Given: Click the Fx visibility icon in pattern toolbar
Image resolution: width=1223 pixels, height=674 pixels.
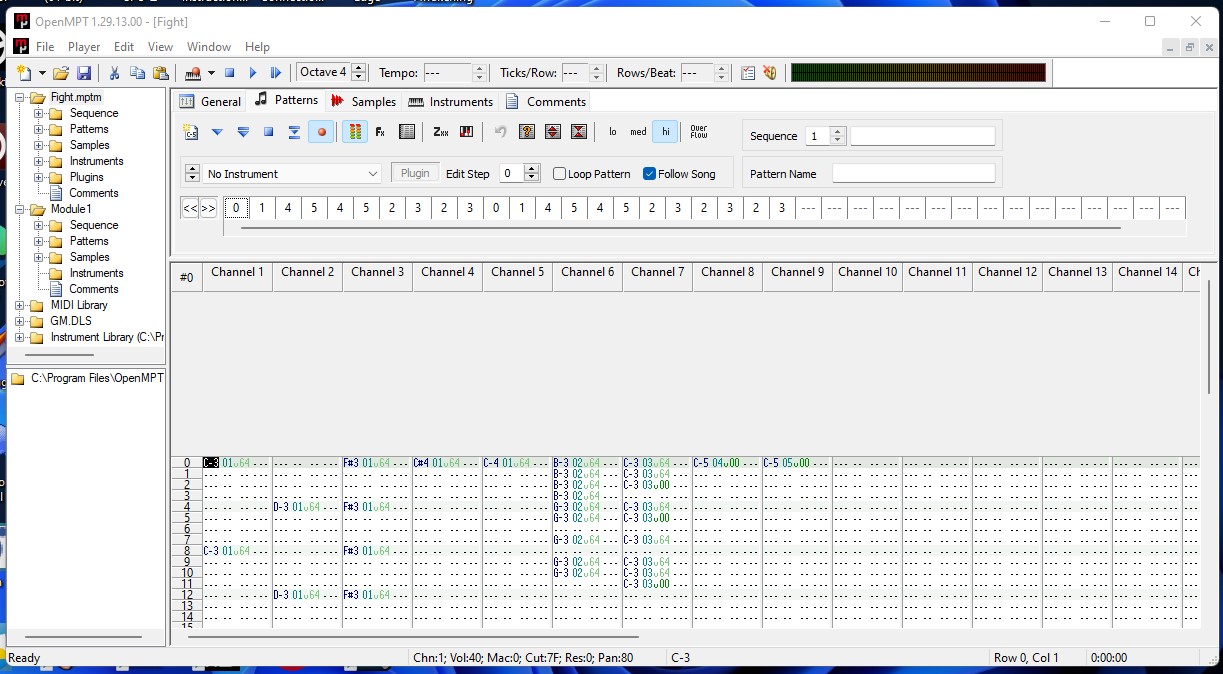Looking at the screenshot, I should (x=380, y=132).
